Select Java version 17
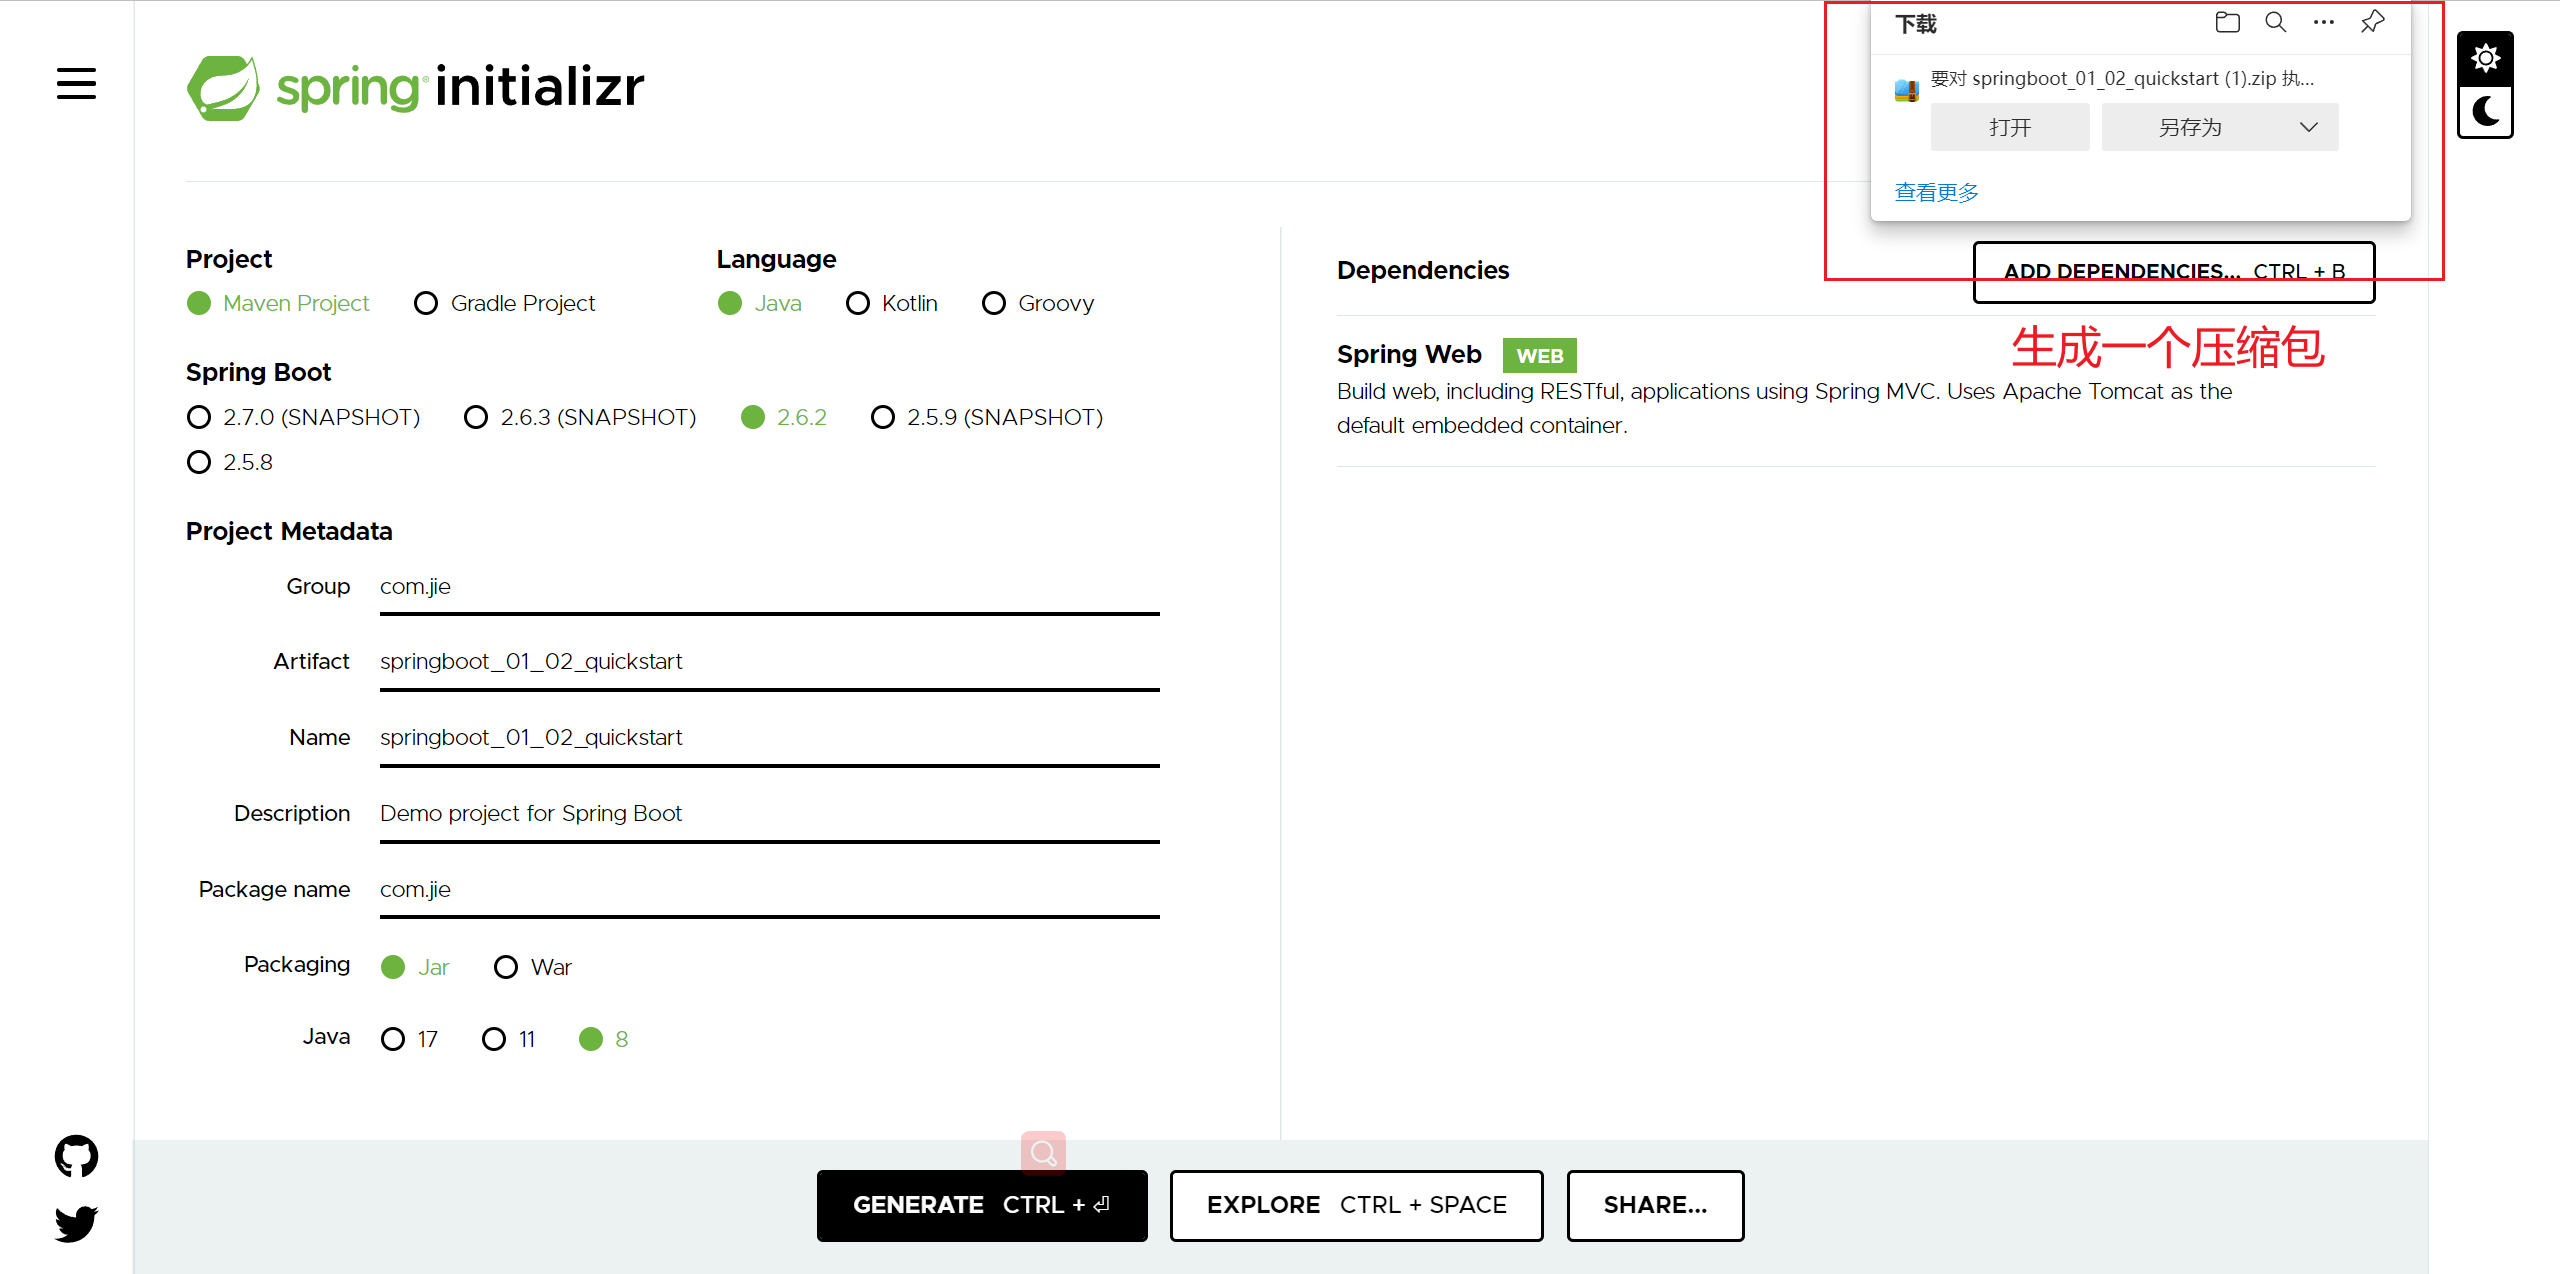Viewport: 2560px width, 1274px height. point(409,1039)
